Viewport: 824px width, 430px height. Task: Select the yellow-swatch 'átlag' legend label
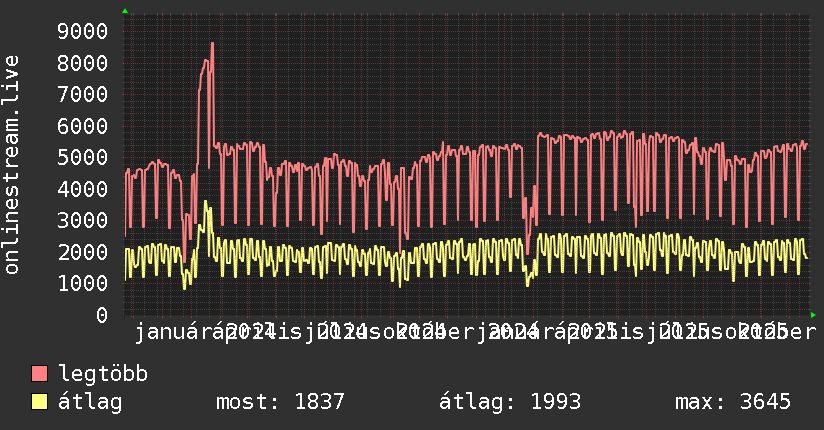click(90, 402)
